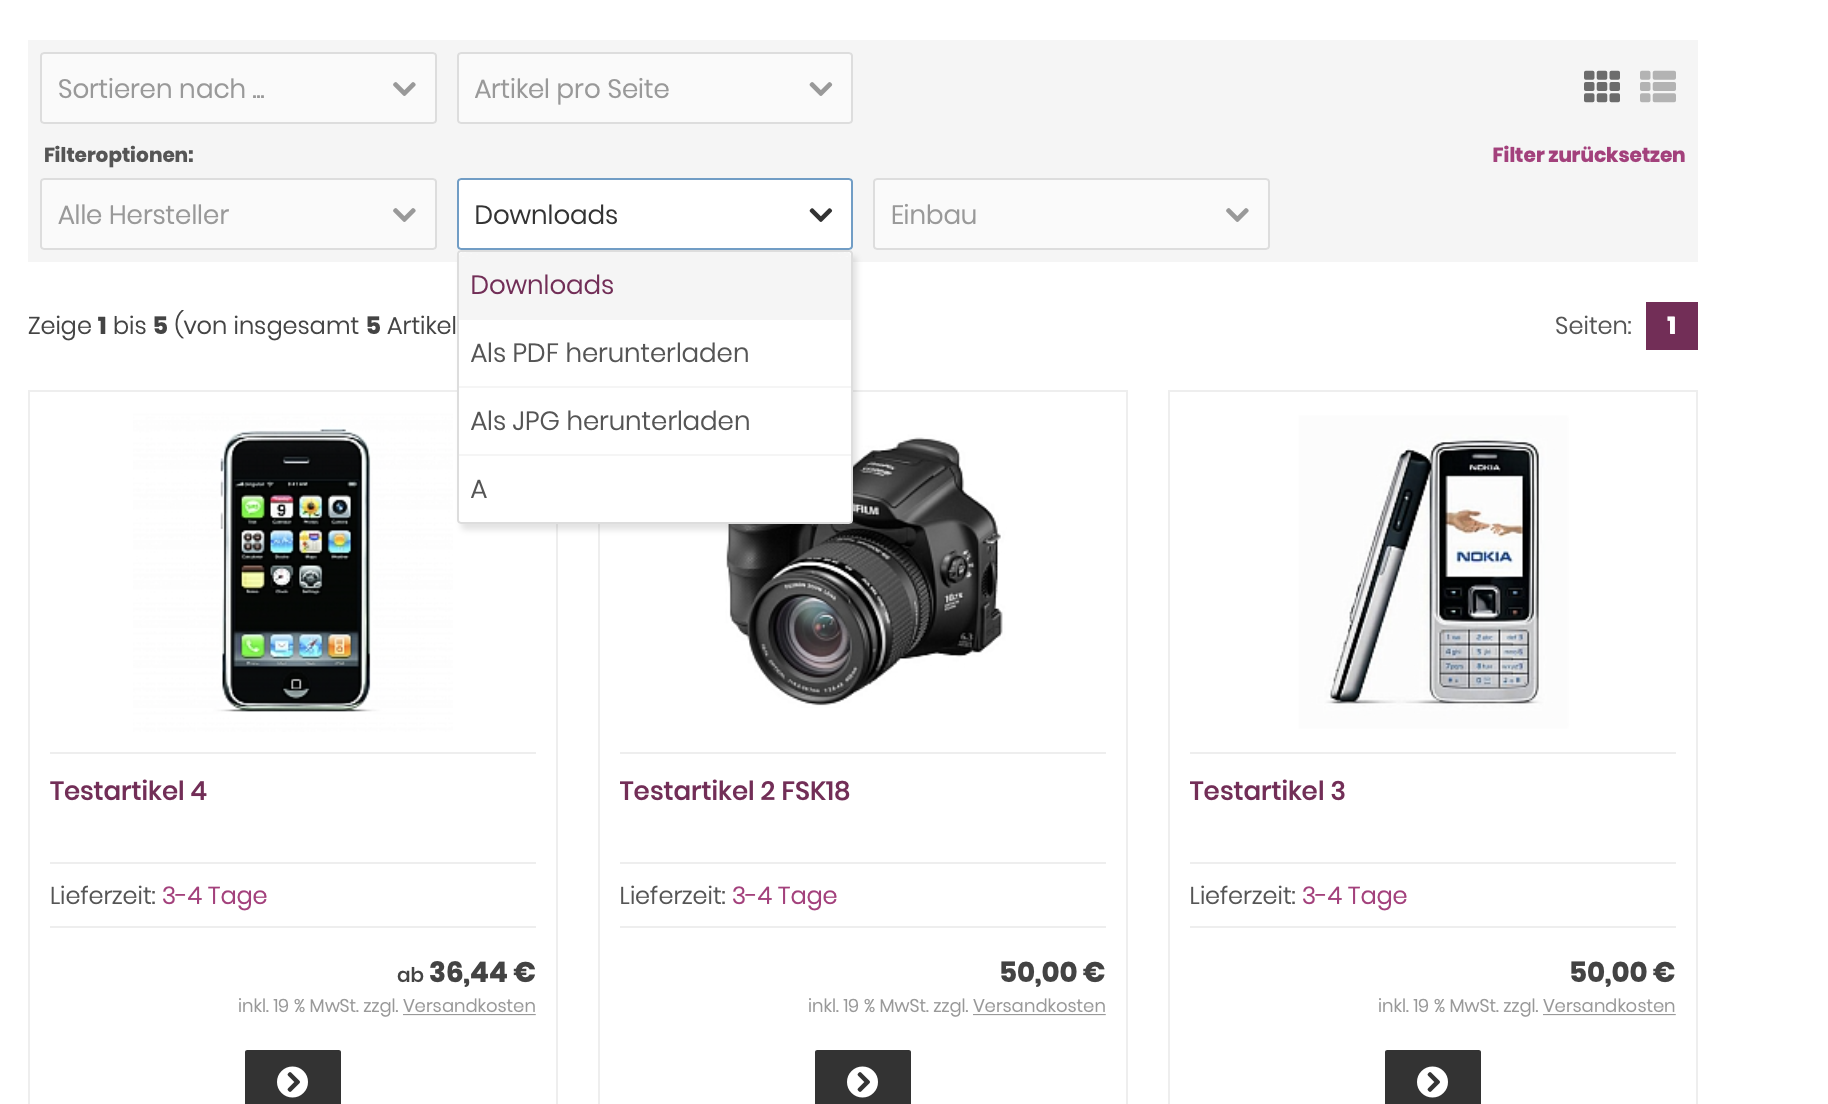The height and width of the screenshot is (1104, 1828).
Task: Collapse the open Downloads filter dropdown
Action: point(654,215)
